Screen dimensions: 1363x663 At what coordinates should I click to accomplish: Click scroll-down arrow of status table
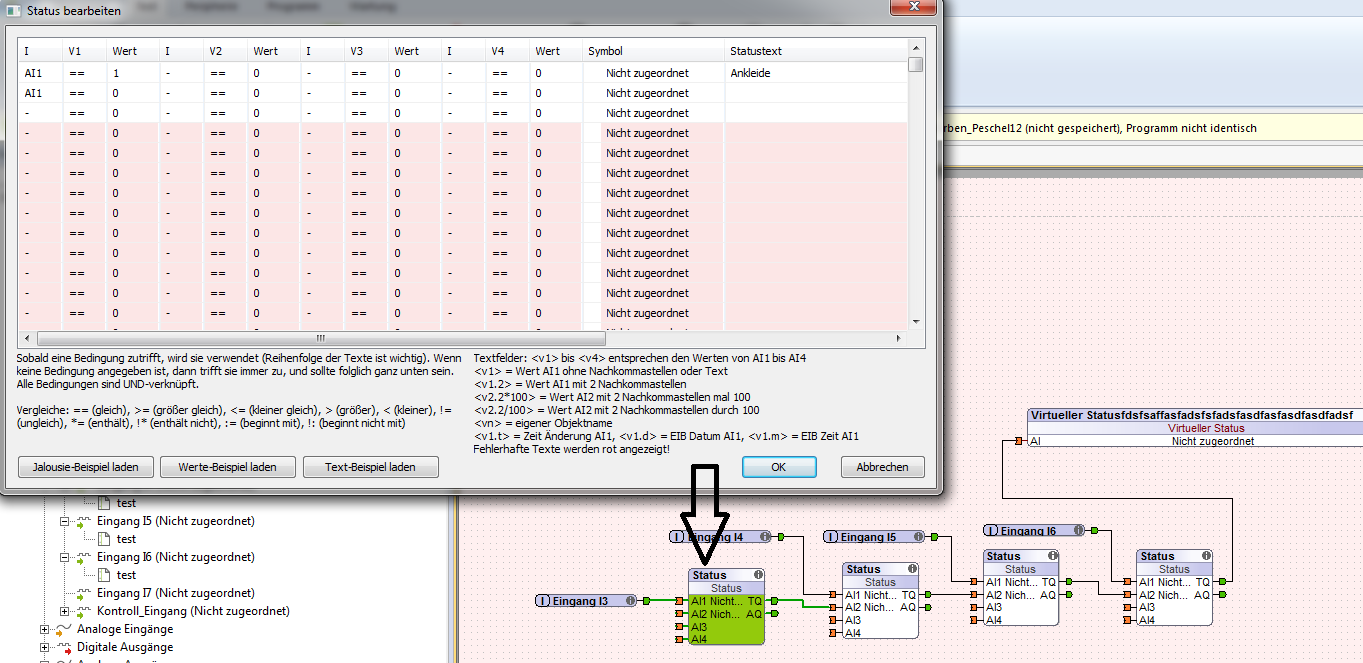[915, 322]
